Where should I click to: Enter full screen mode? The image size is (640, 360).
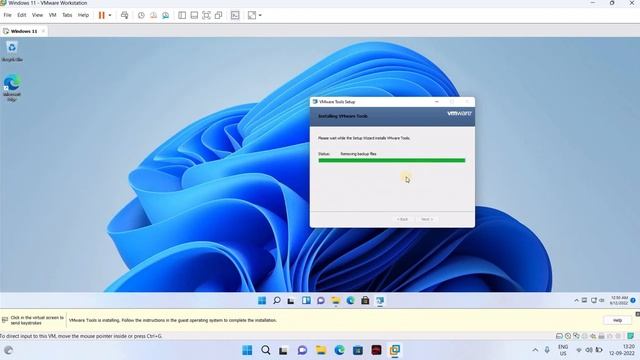[x=206, y=15]
